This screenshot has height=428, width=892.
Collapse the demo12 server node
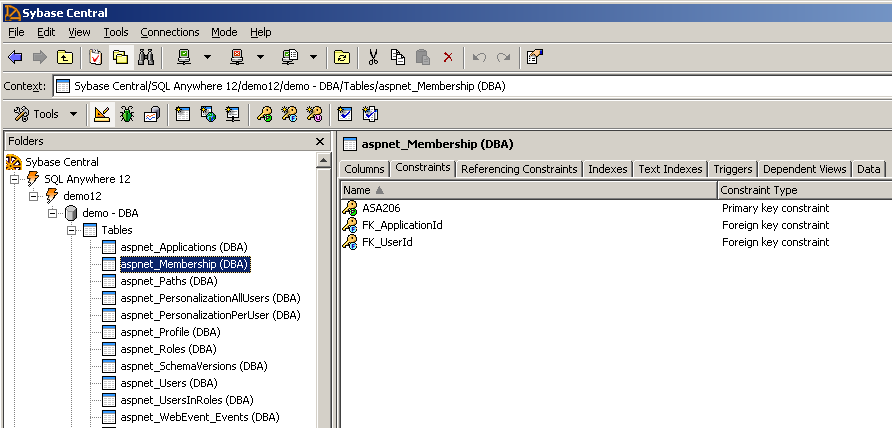tap(34, 196)
